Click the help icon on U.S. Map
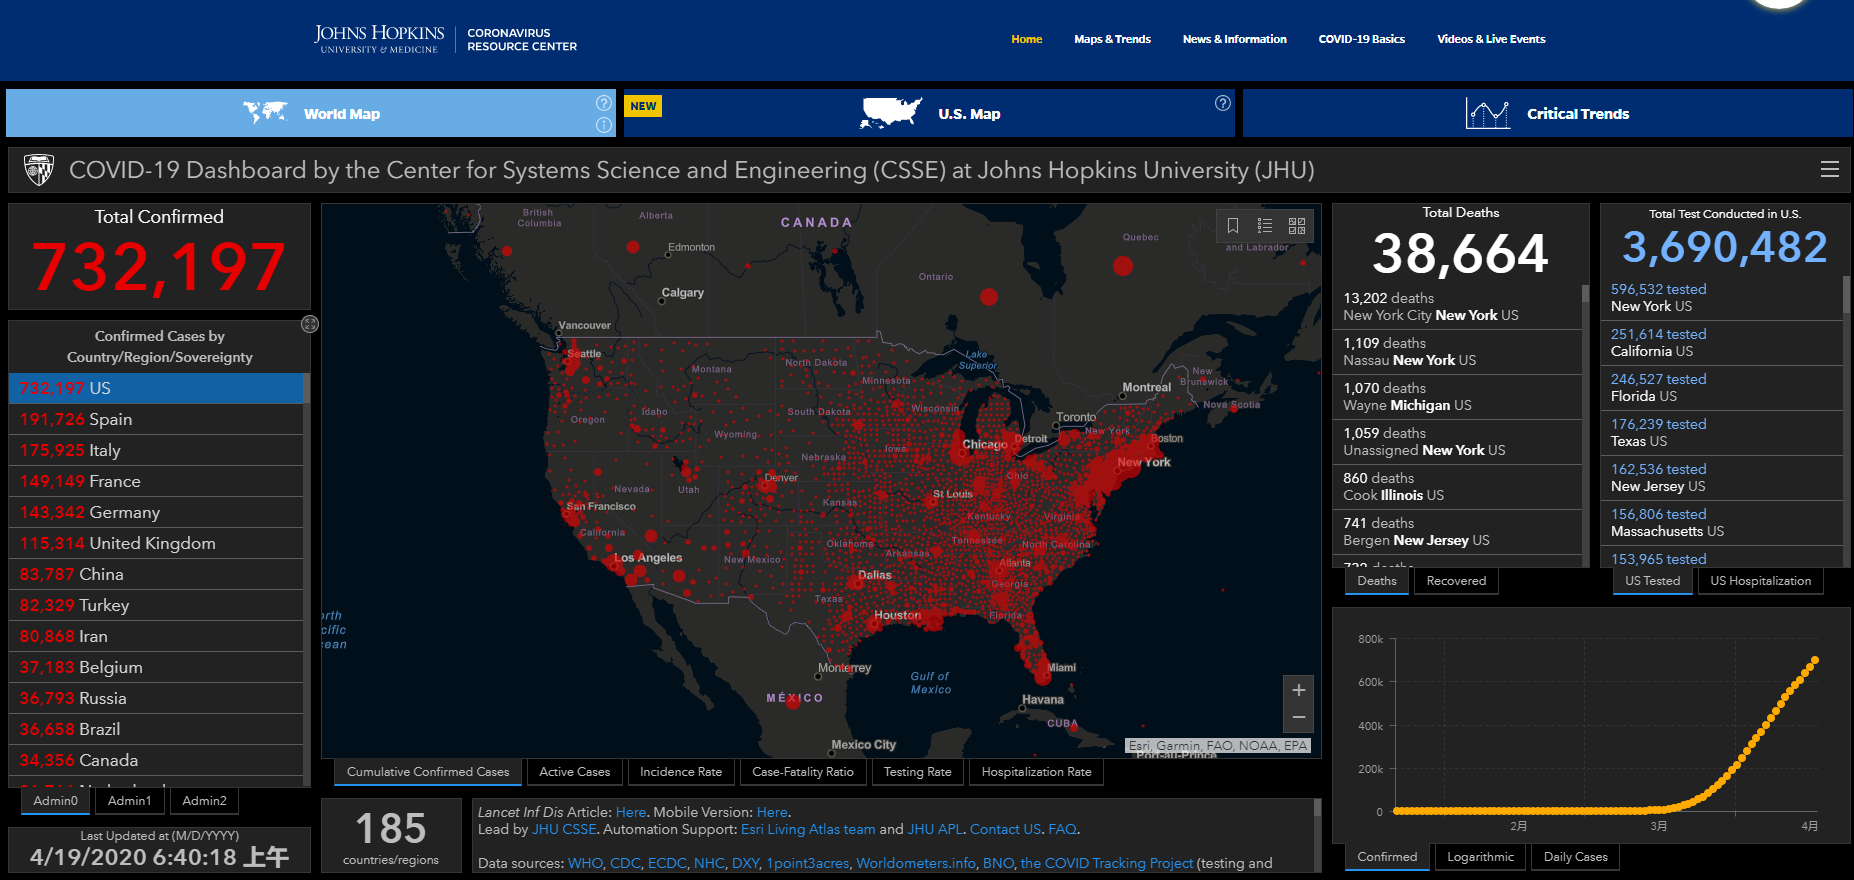 (x=1222, y=103)
